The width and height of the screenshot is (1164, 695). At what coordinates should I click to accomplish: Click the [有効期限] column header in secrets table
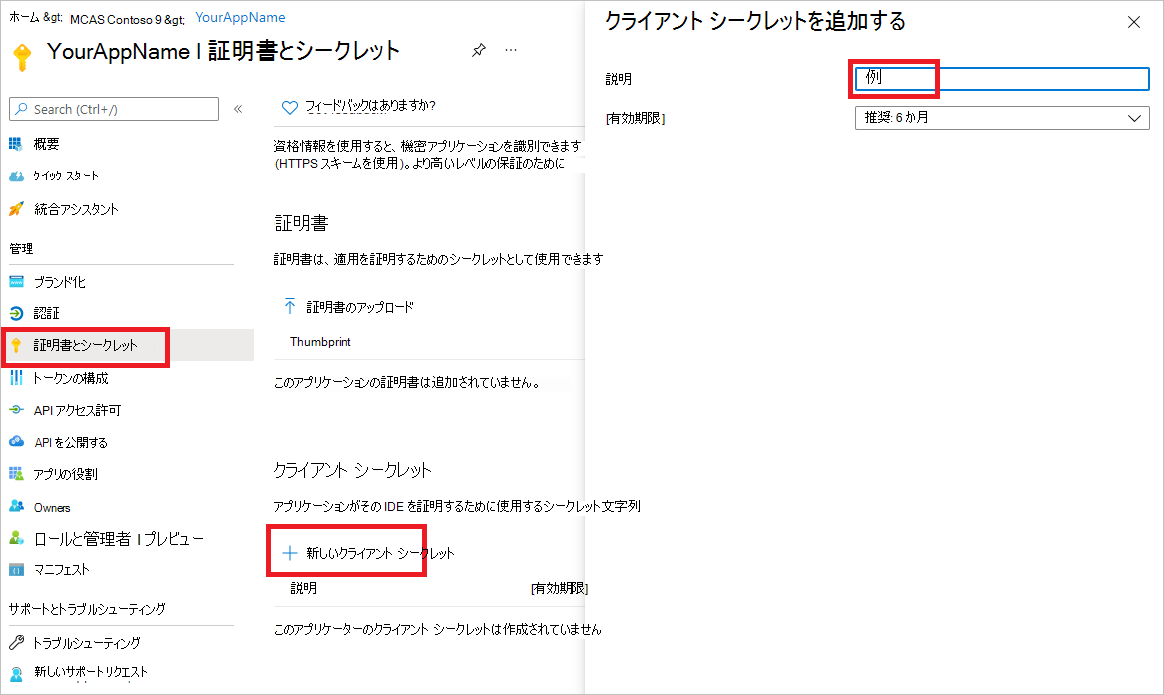560,588
